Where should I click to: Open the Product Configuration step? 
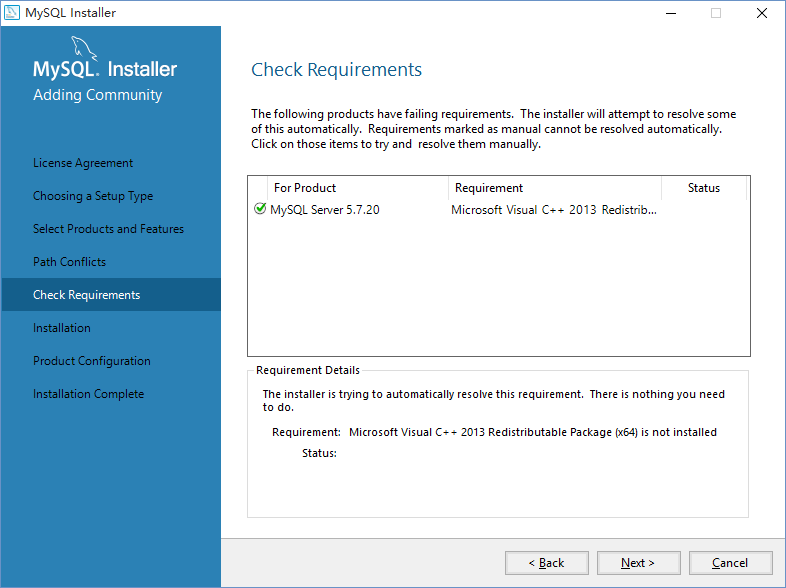tap(91, 361)
